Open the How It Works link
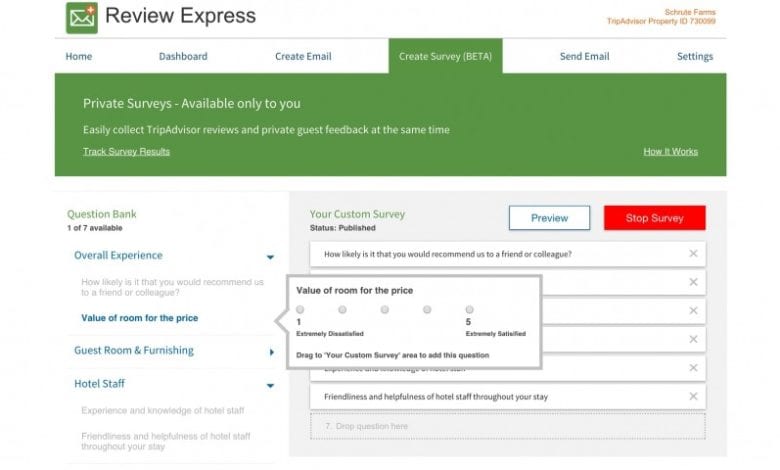 pos(671,152)
